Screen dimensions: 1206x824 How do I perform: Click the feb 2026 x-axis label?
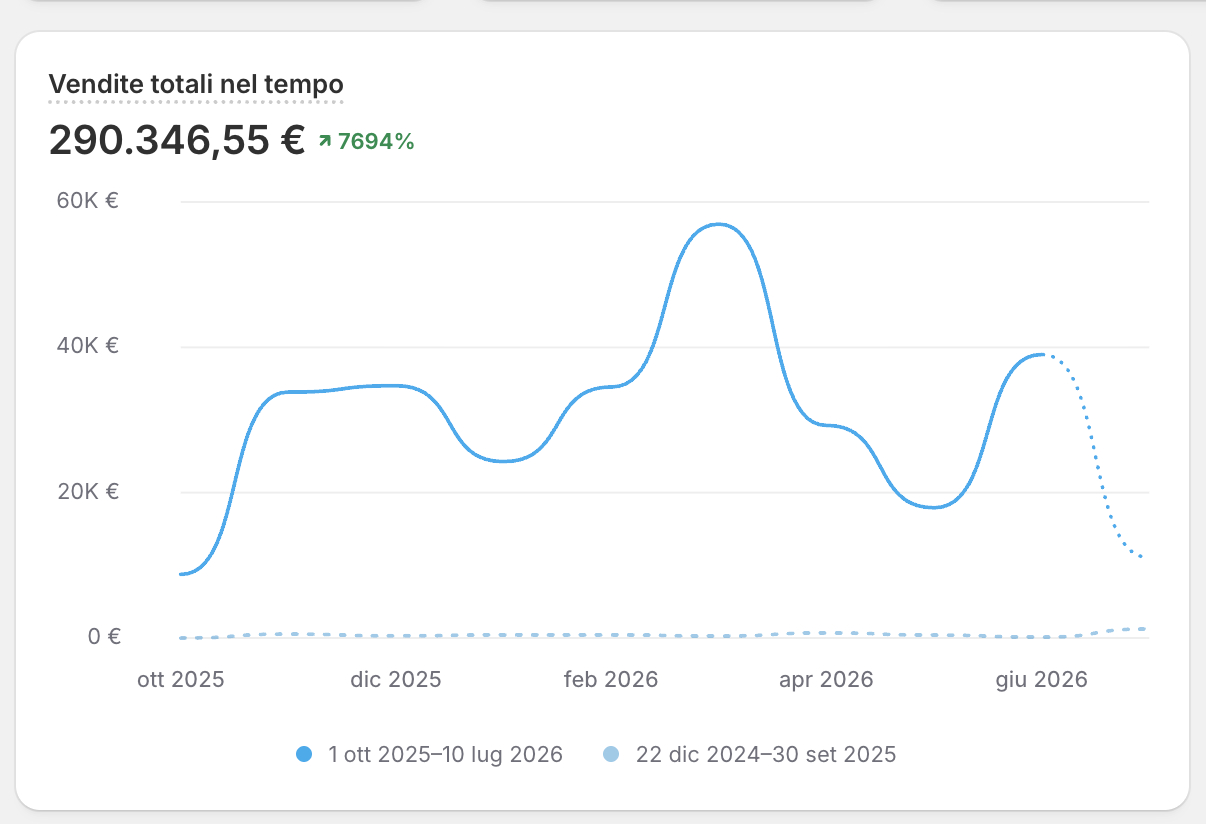[x=611, y=680]
